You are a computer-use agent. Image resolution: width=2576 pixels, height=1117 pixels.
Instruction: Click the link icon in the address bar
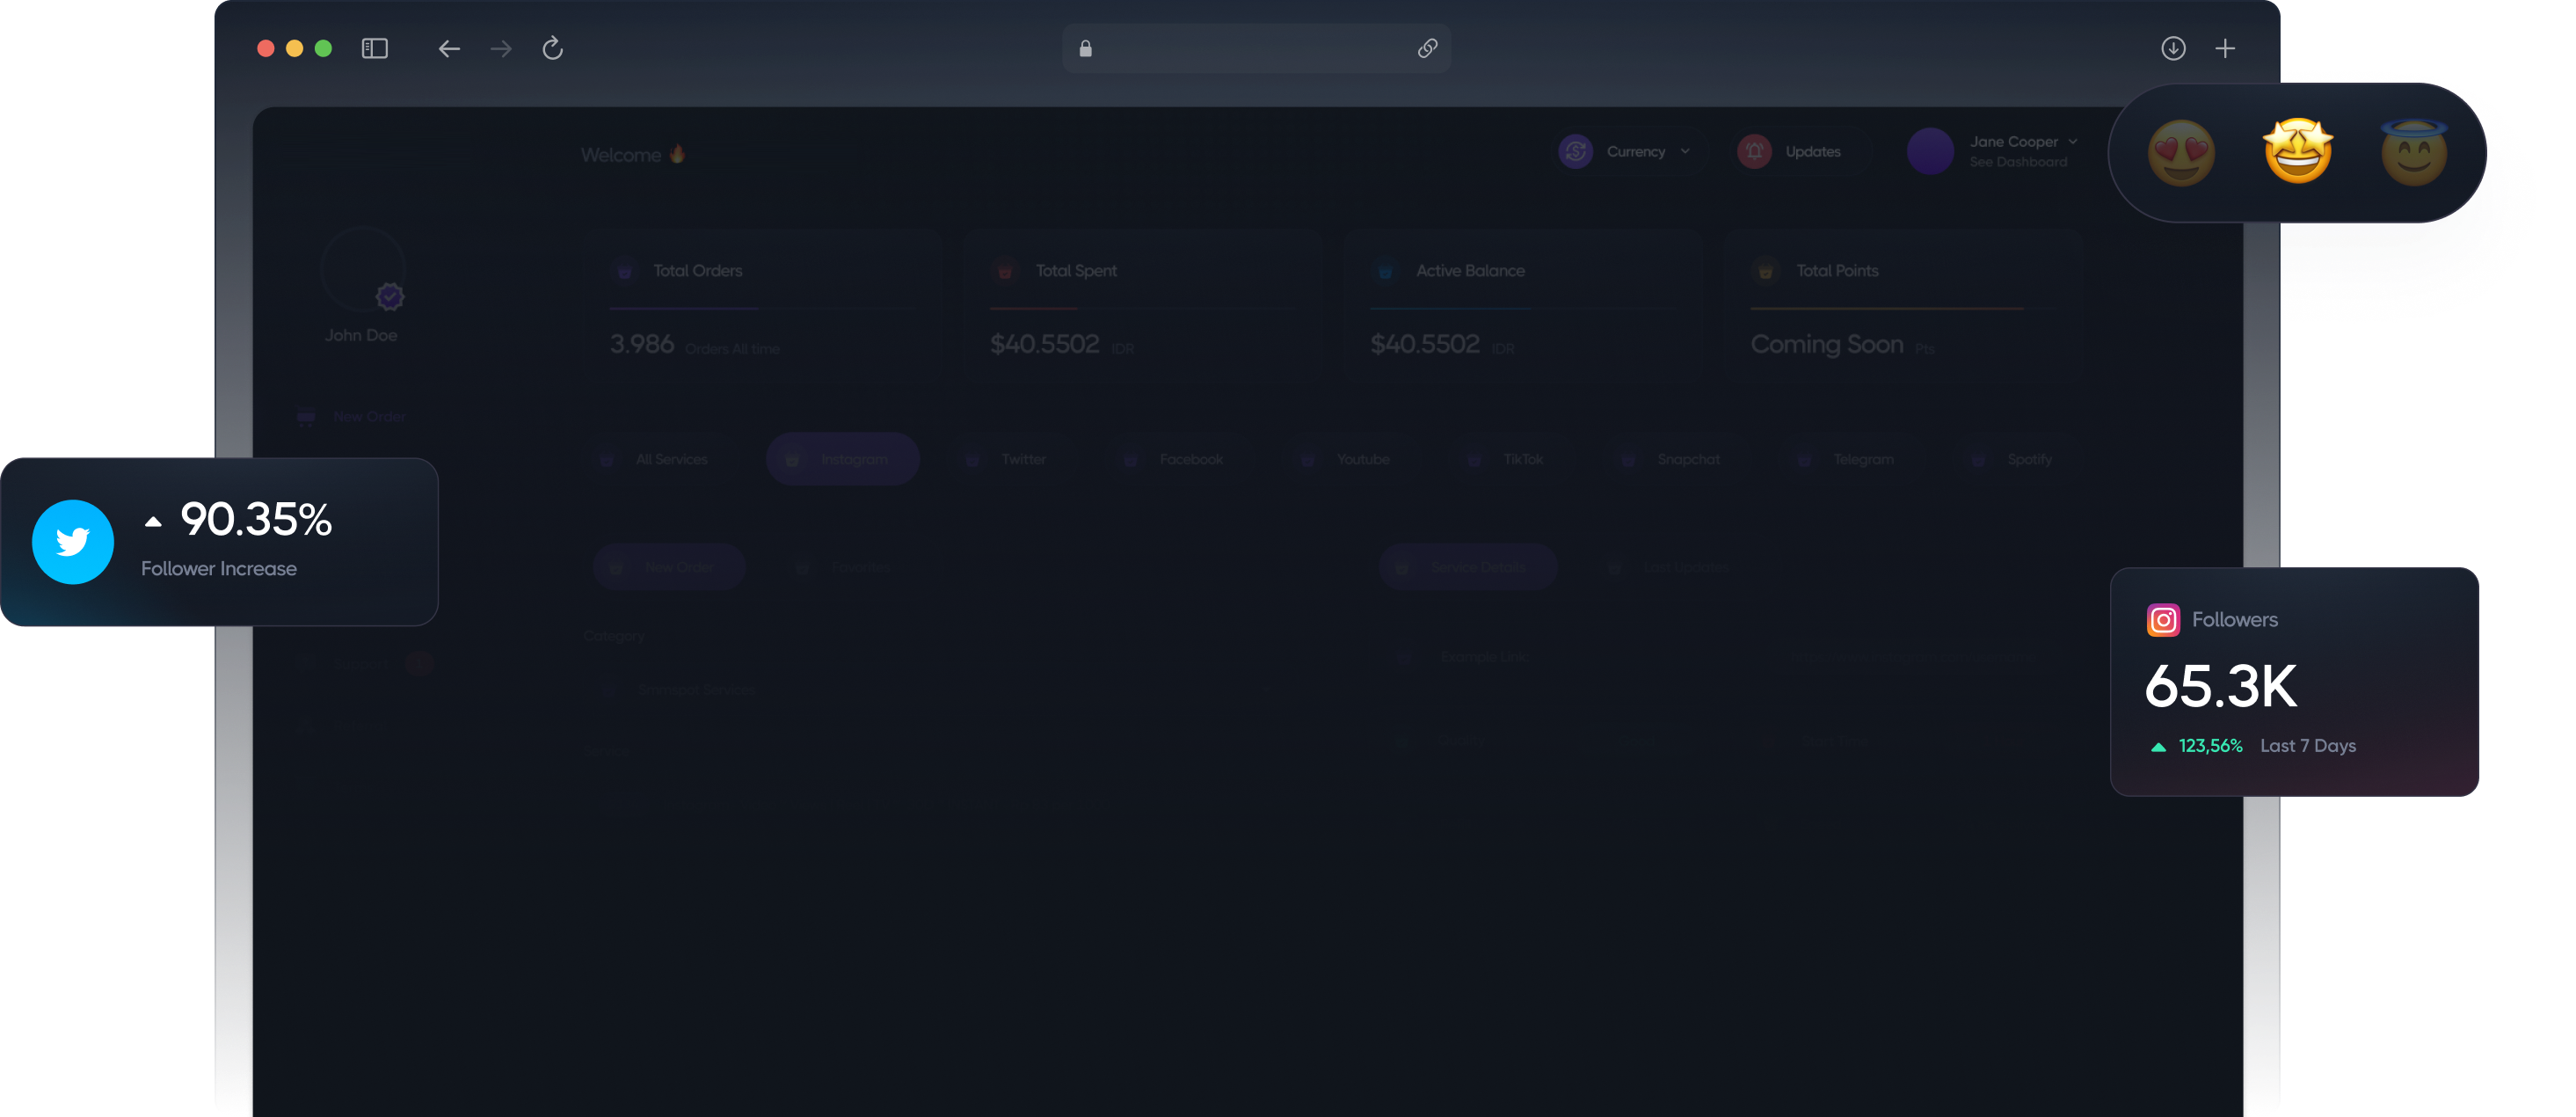[1427, 48]
